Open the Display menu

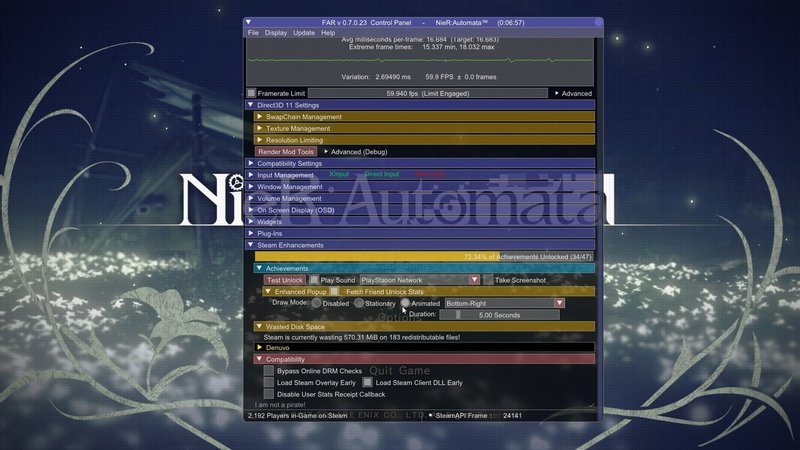[276, 33]
